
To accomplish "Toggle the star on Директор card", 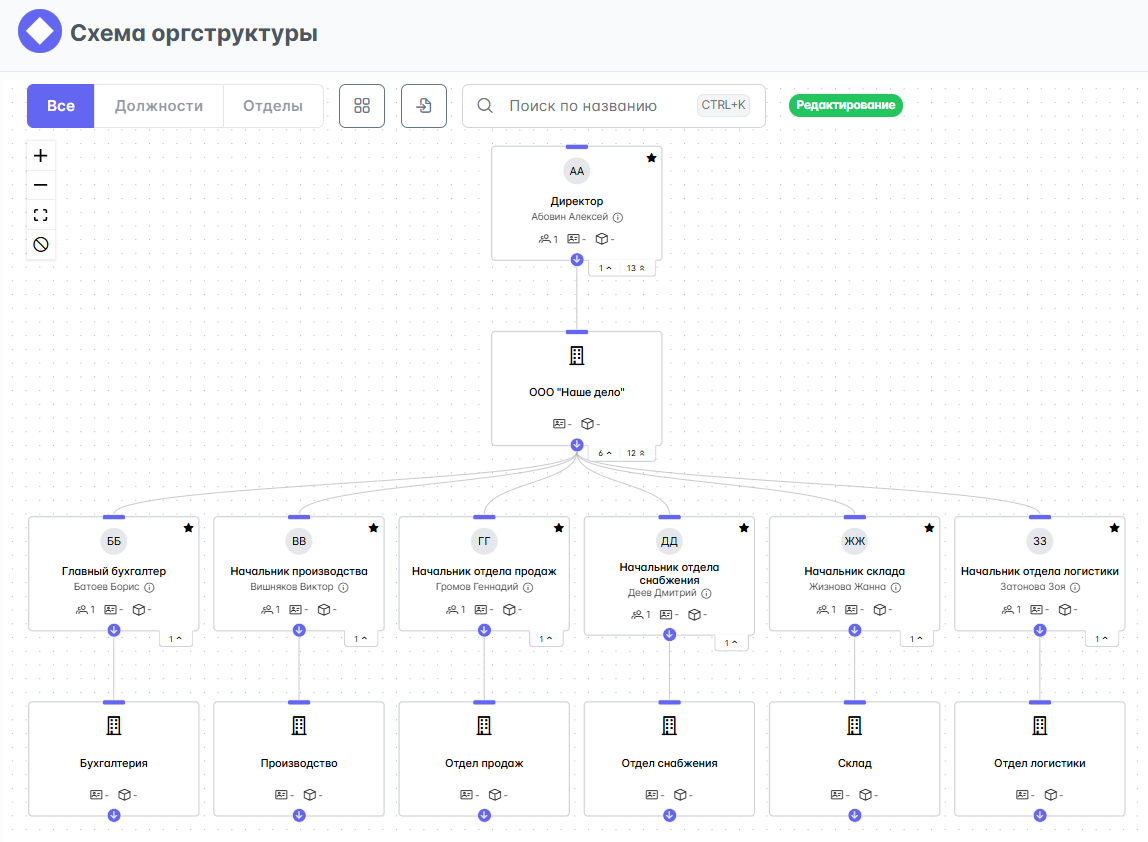I will [651, 158].
